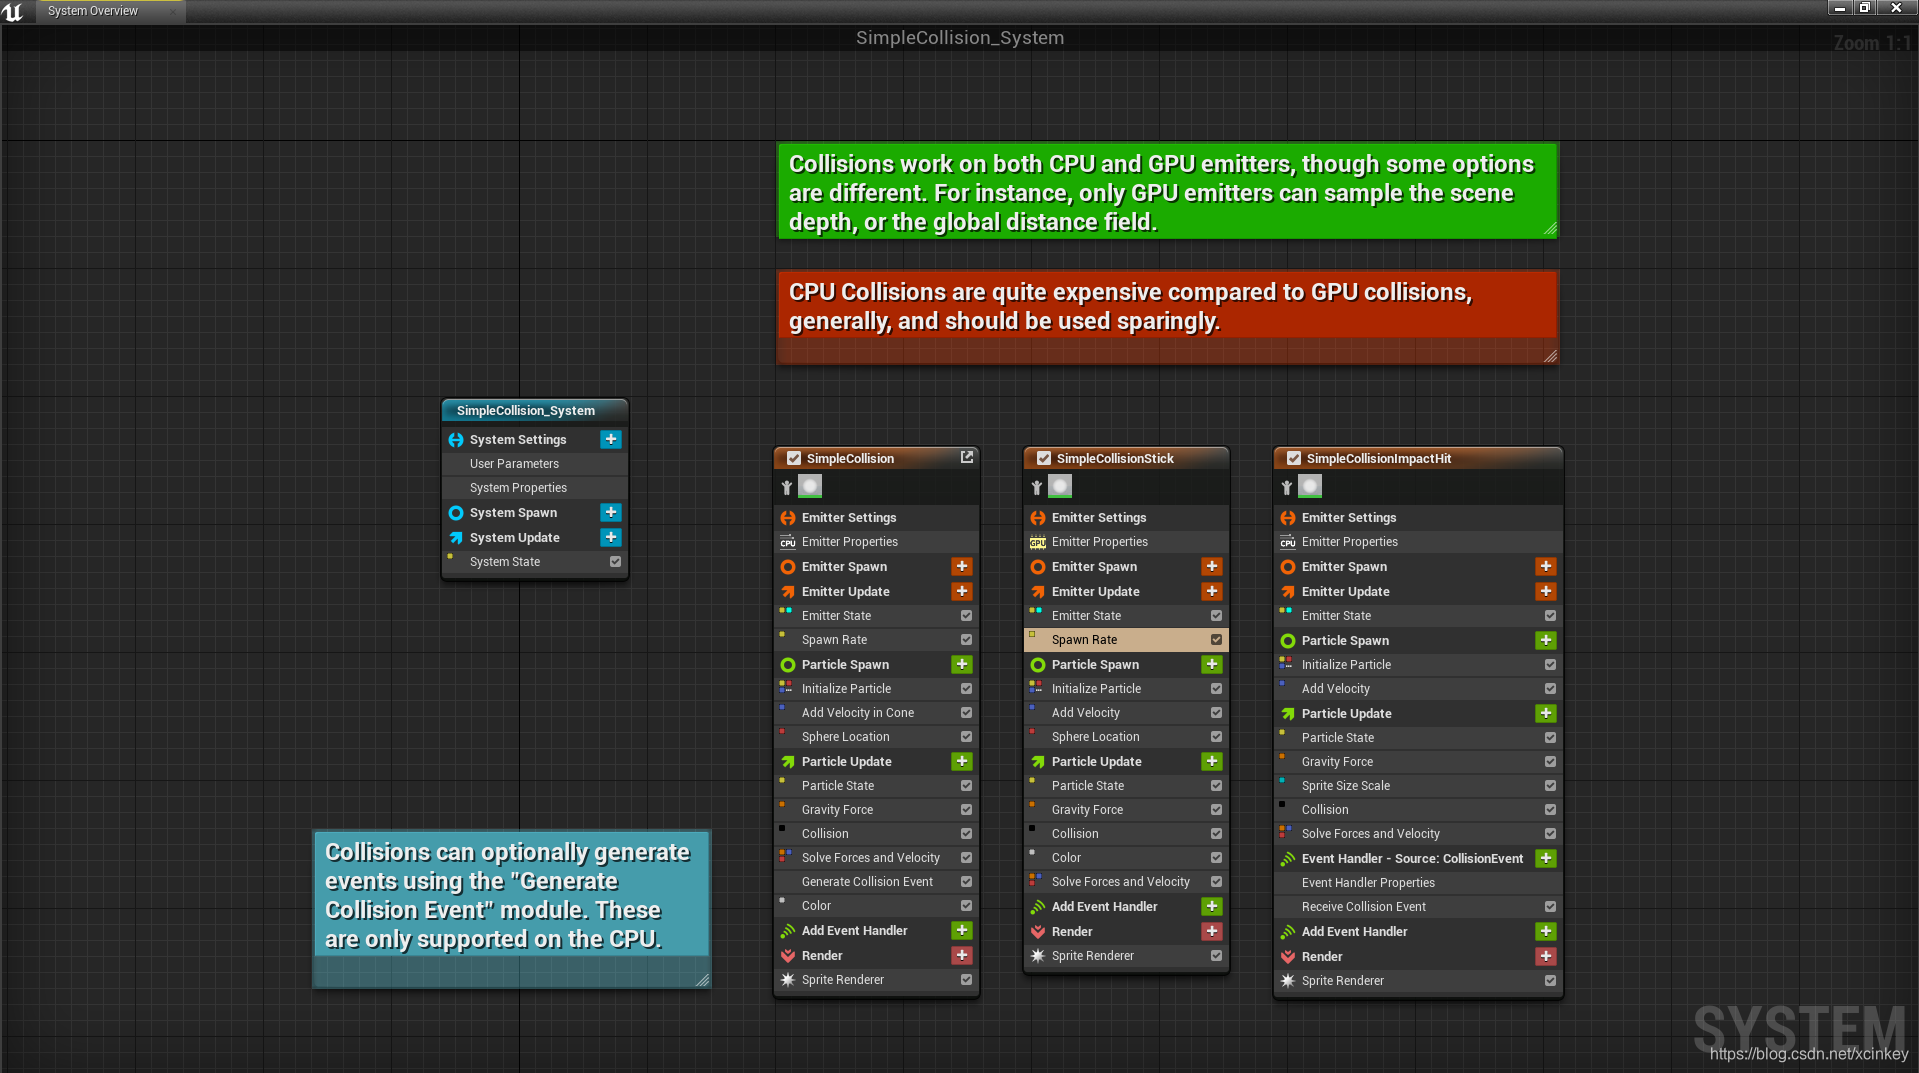Add renderer plus in SimpleCollisionImpactHit emitter
This screenshot has height=1073, width=1919.
pyautogui.click(x=1546, y=956)
